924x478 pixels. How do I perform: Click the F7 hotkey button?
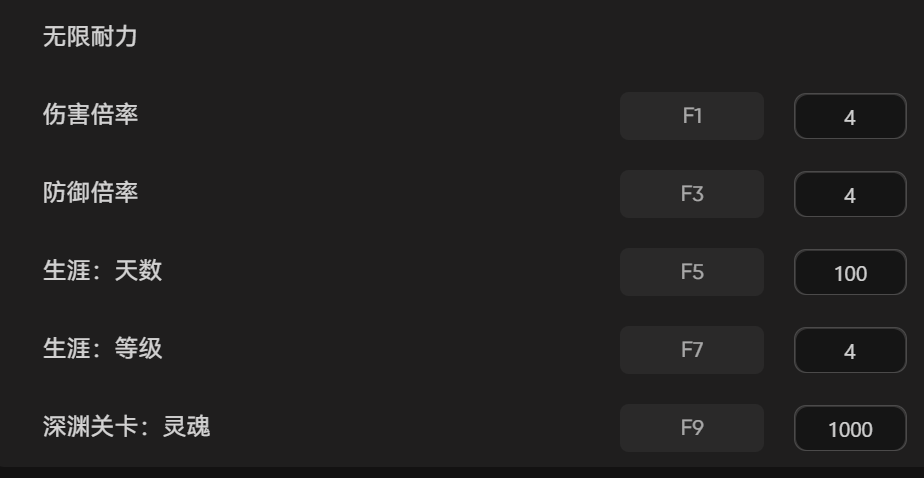[692, 350]
